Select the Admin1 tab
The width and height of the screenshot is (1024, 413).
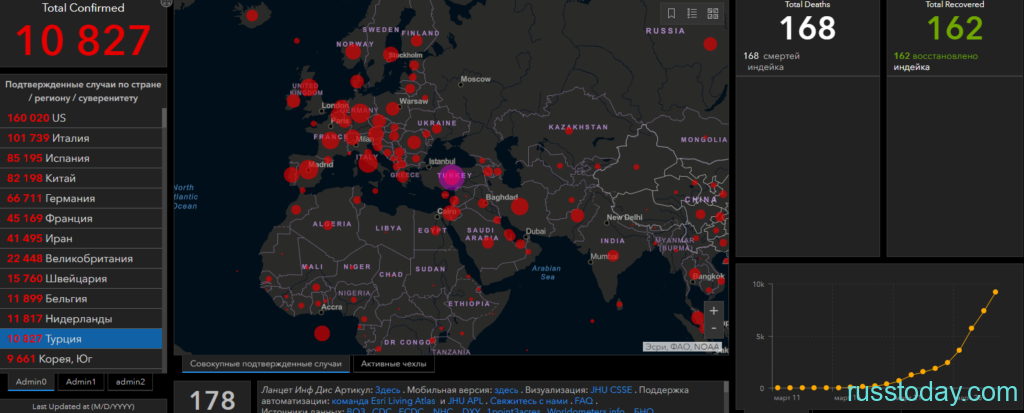81,382
